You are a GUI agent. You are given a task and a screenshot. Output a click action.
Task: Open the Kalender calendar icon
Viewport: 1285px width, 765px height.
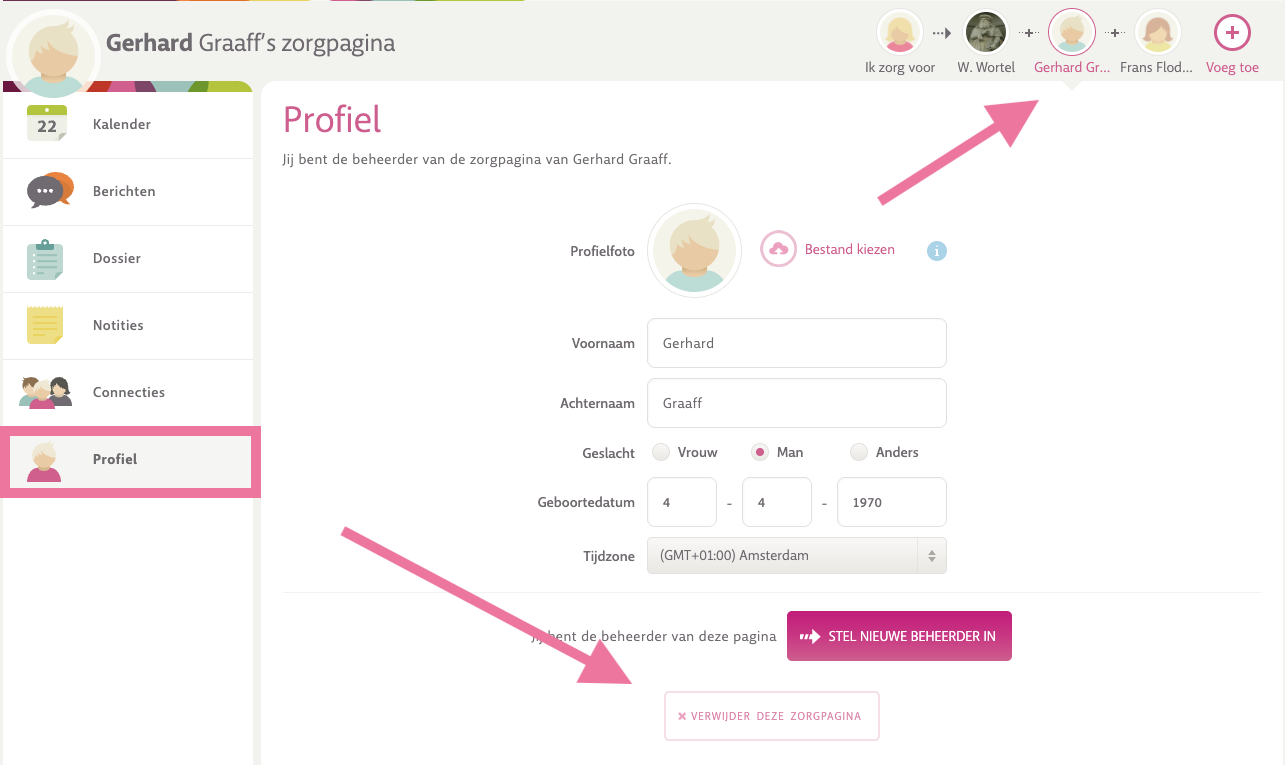[x=46, y=124]
